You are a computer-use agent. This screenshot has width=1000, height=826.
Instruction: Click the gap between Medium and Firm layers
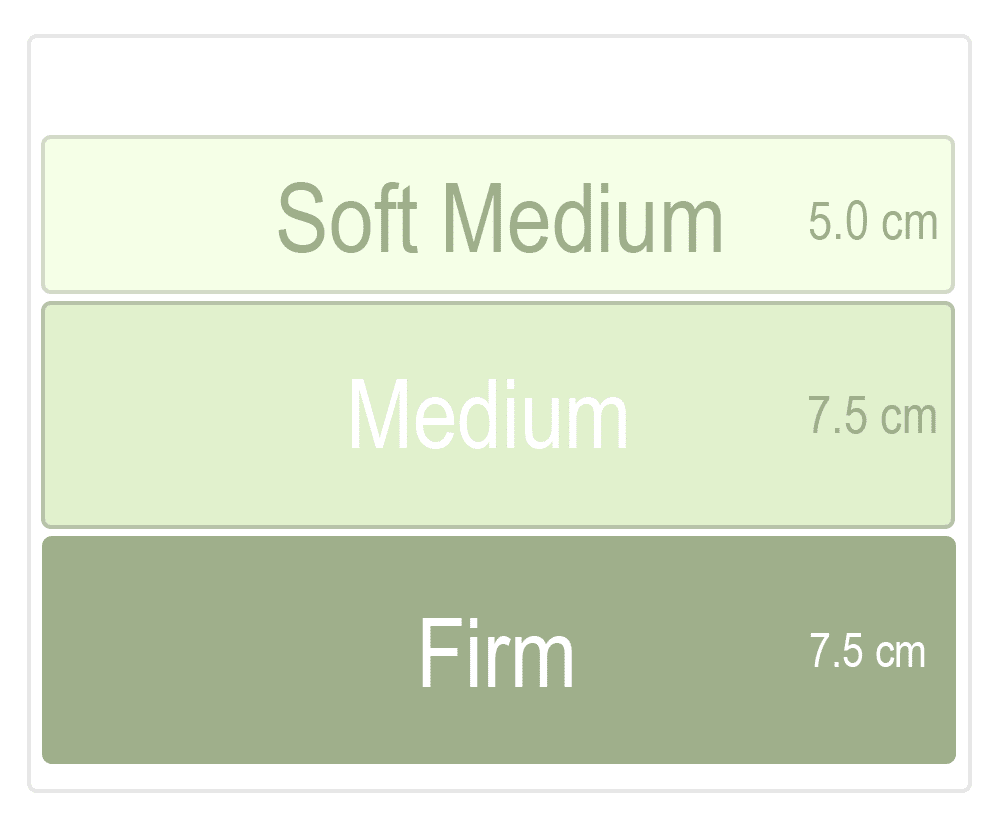[498, 532]
